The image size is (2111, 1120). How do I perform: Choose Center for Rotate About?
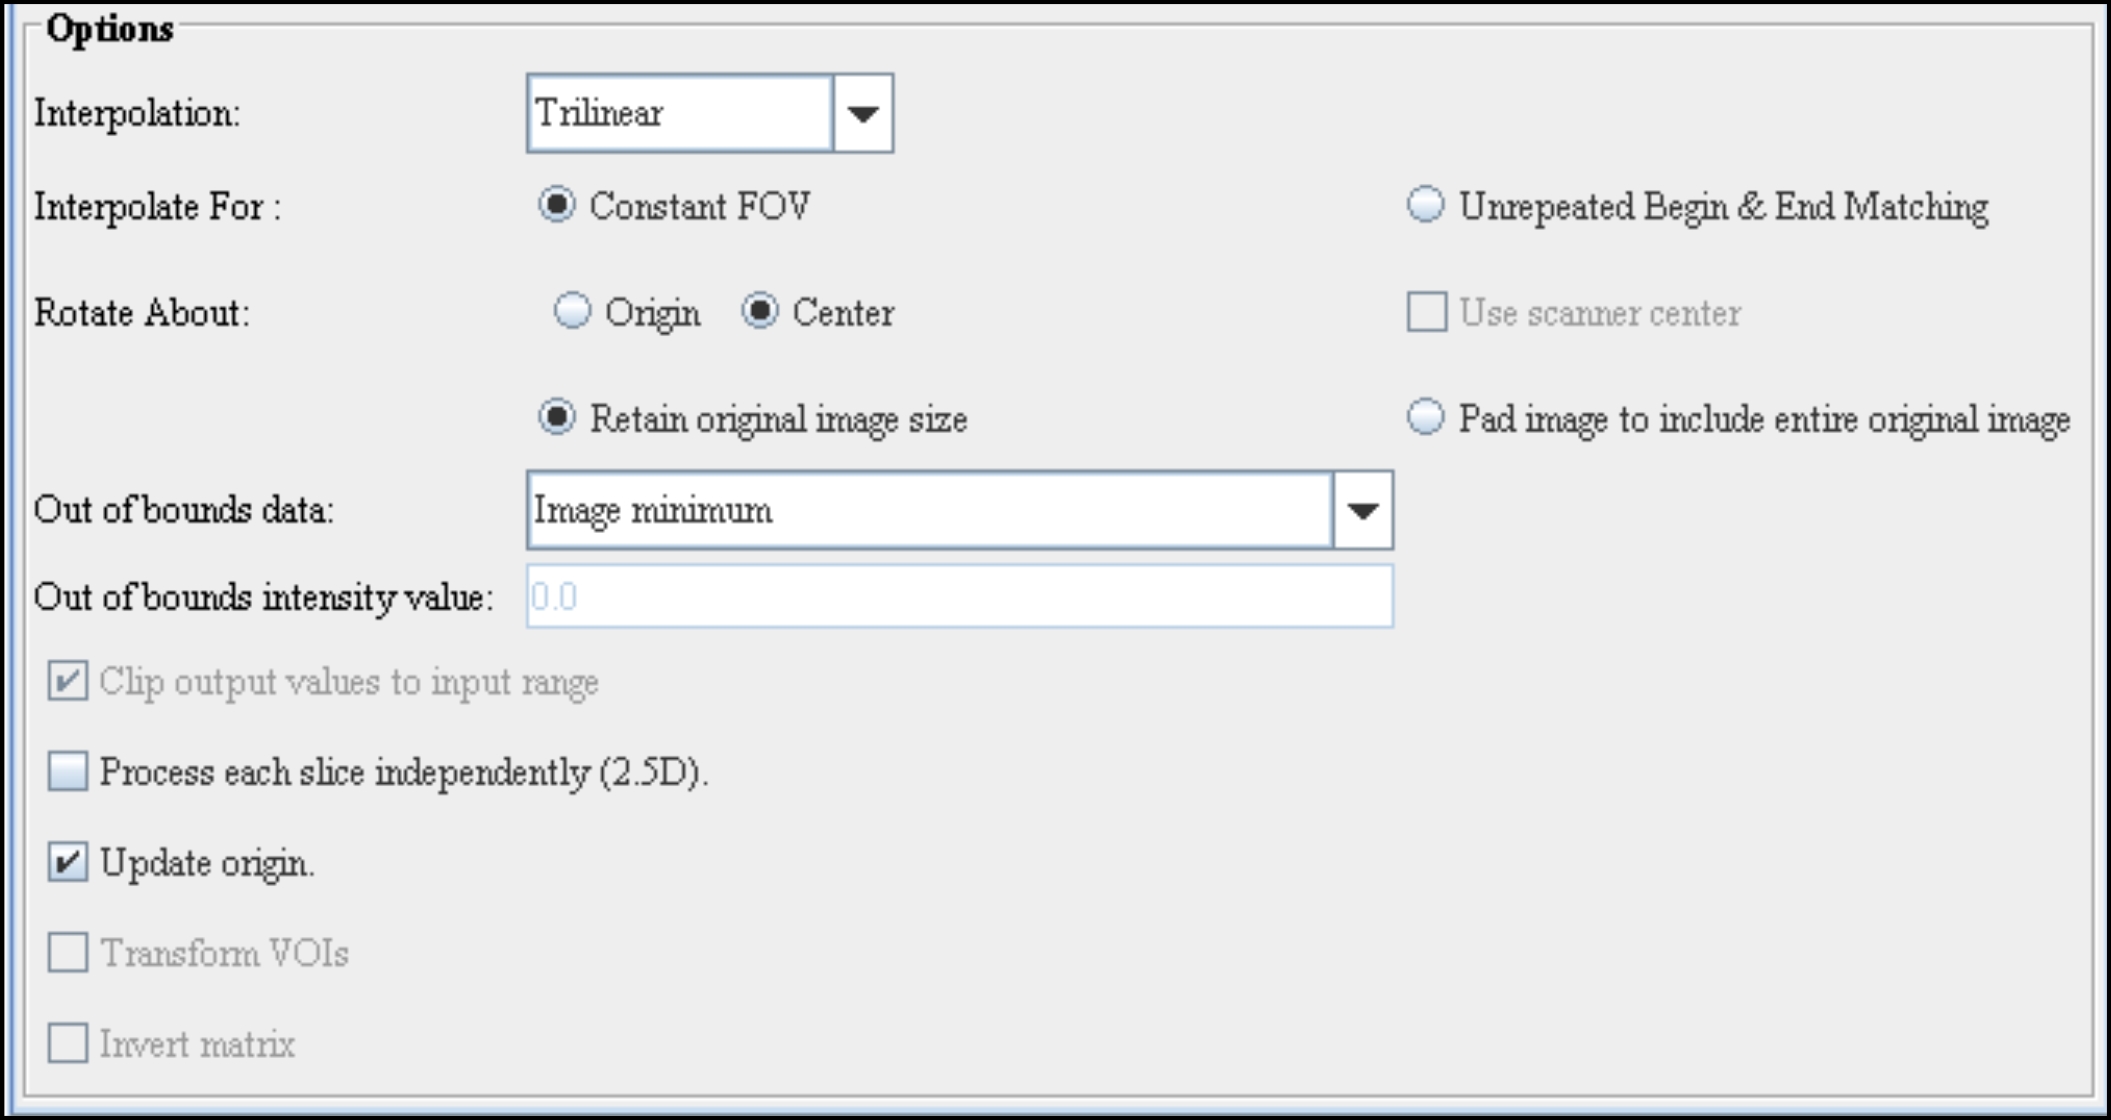(760, 312)
